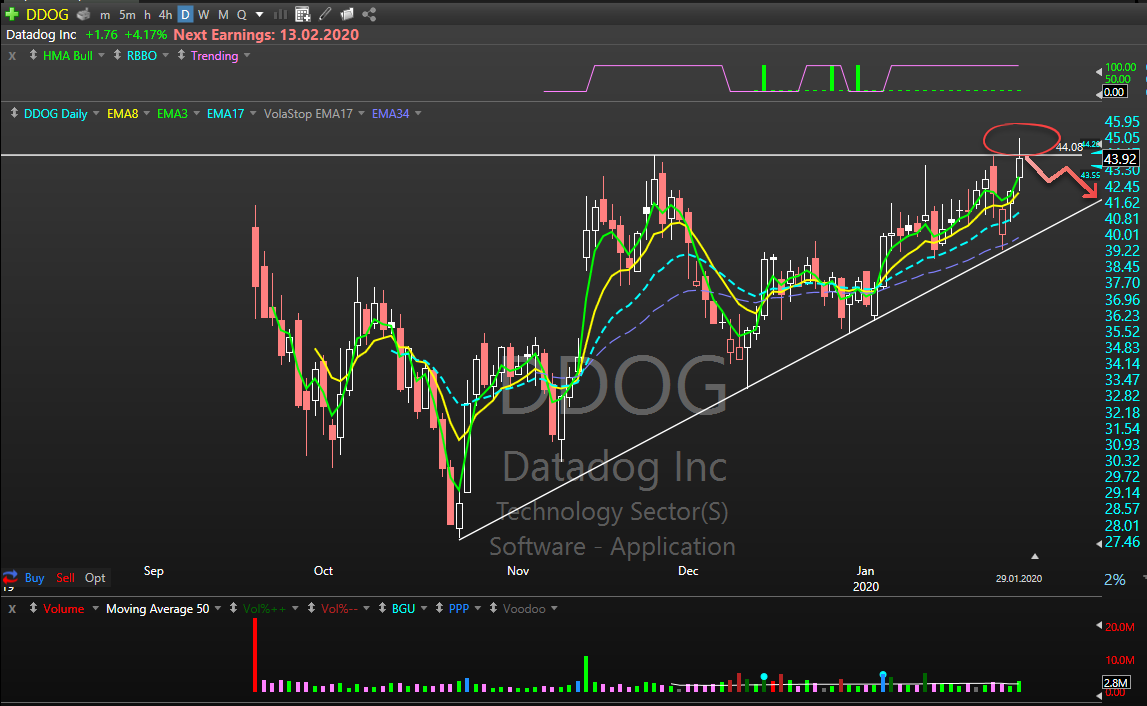
Task: Click the chart style bars icon
Action: coord(281,15)
